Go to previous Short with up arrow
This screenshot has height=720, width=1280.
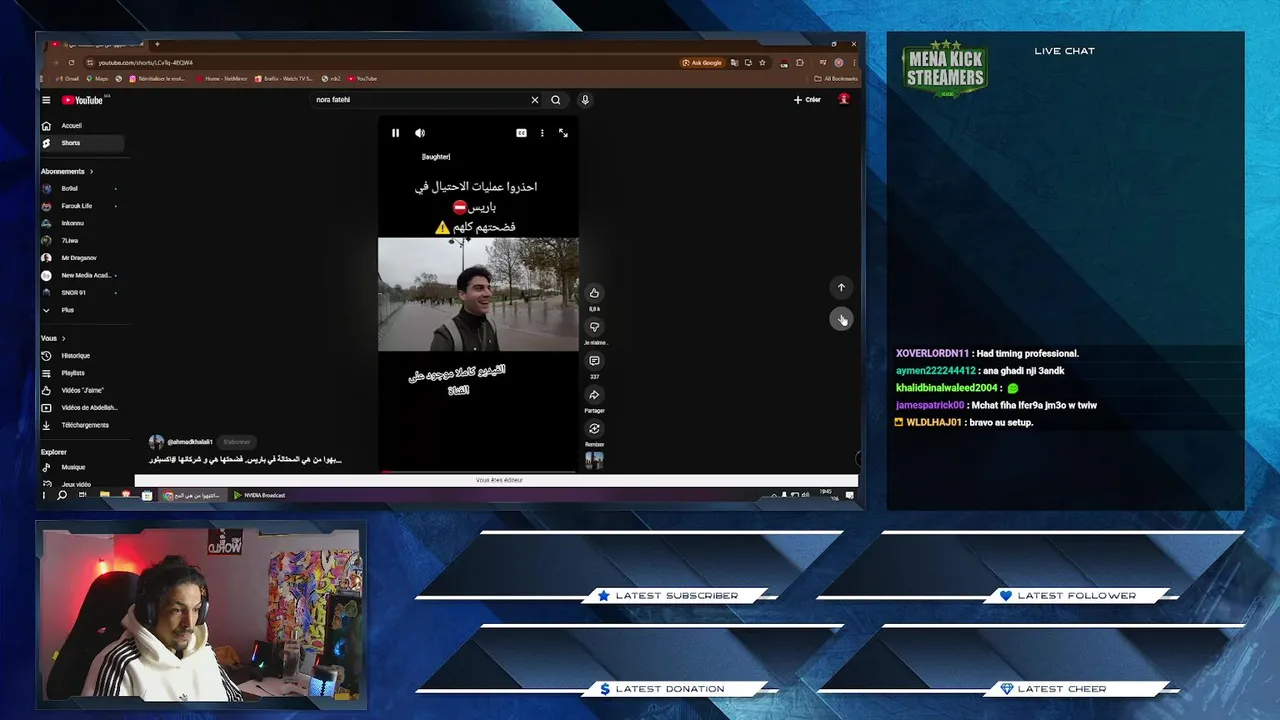tap(841, 287)
